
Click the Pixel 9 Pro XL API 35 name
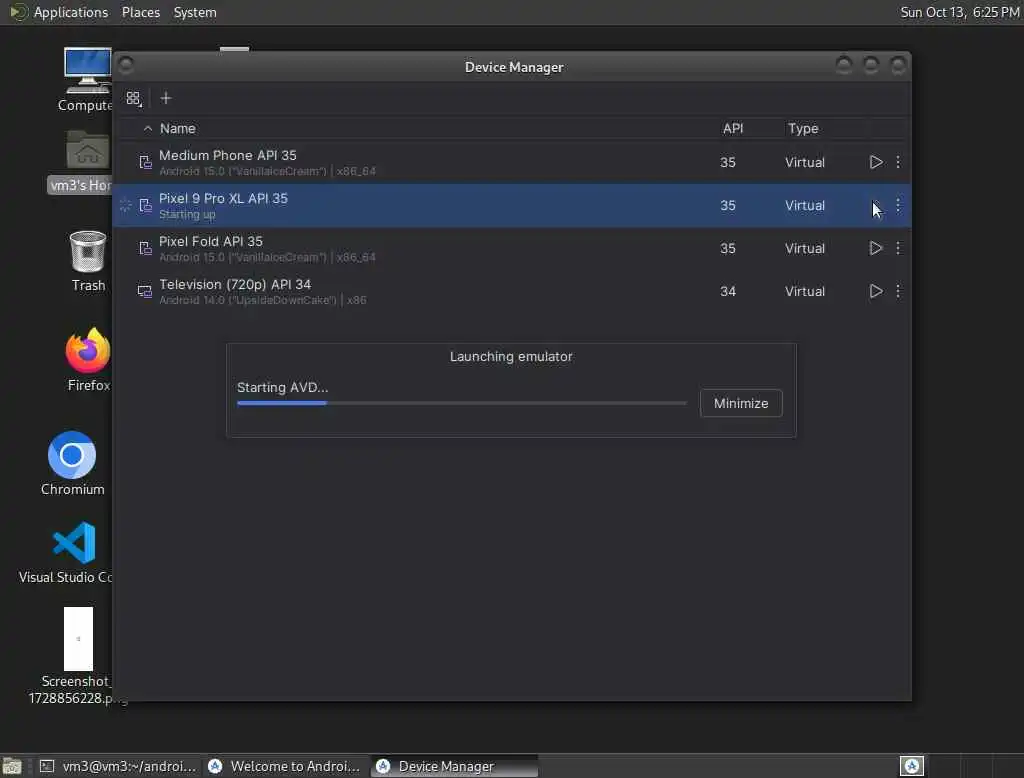tap(223, 199)
